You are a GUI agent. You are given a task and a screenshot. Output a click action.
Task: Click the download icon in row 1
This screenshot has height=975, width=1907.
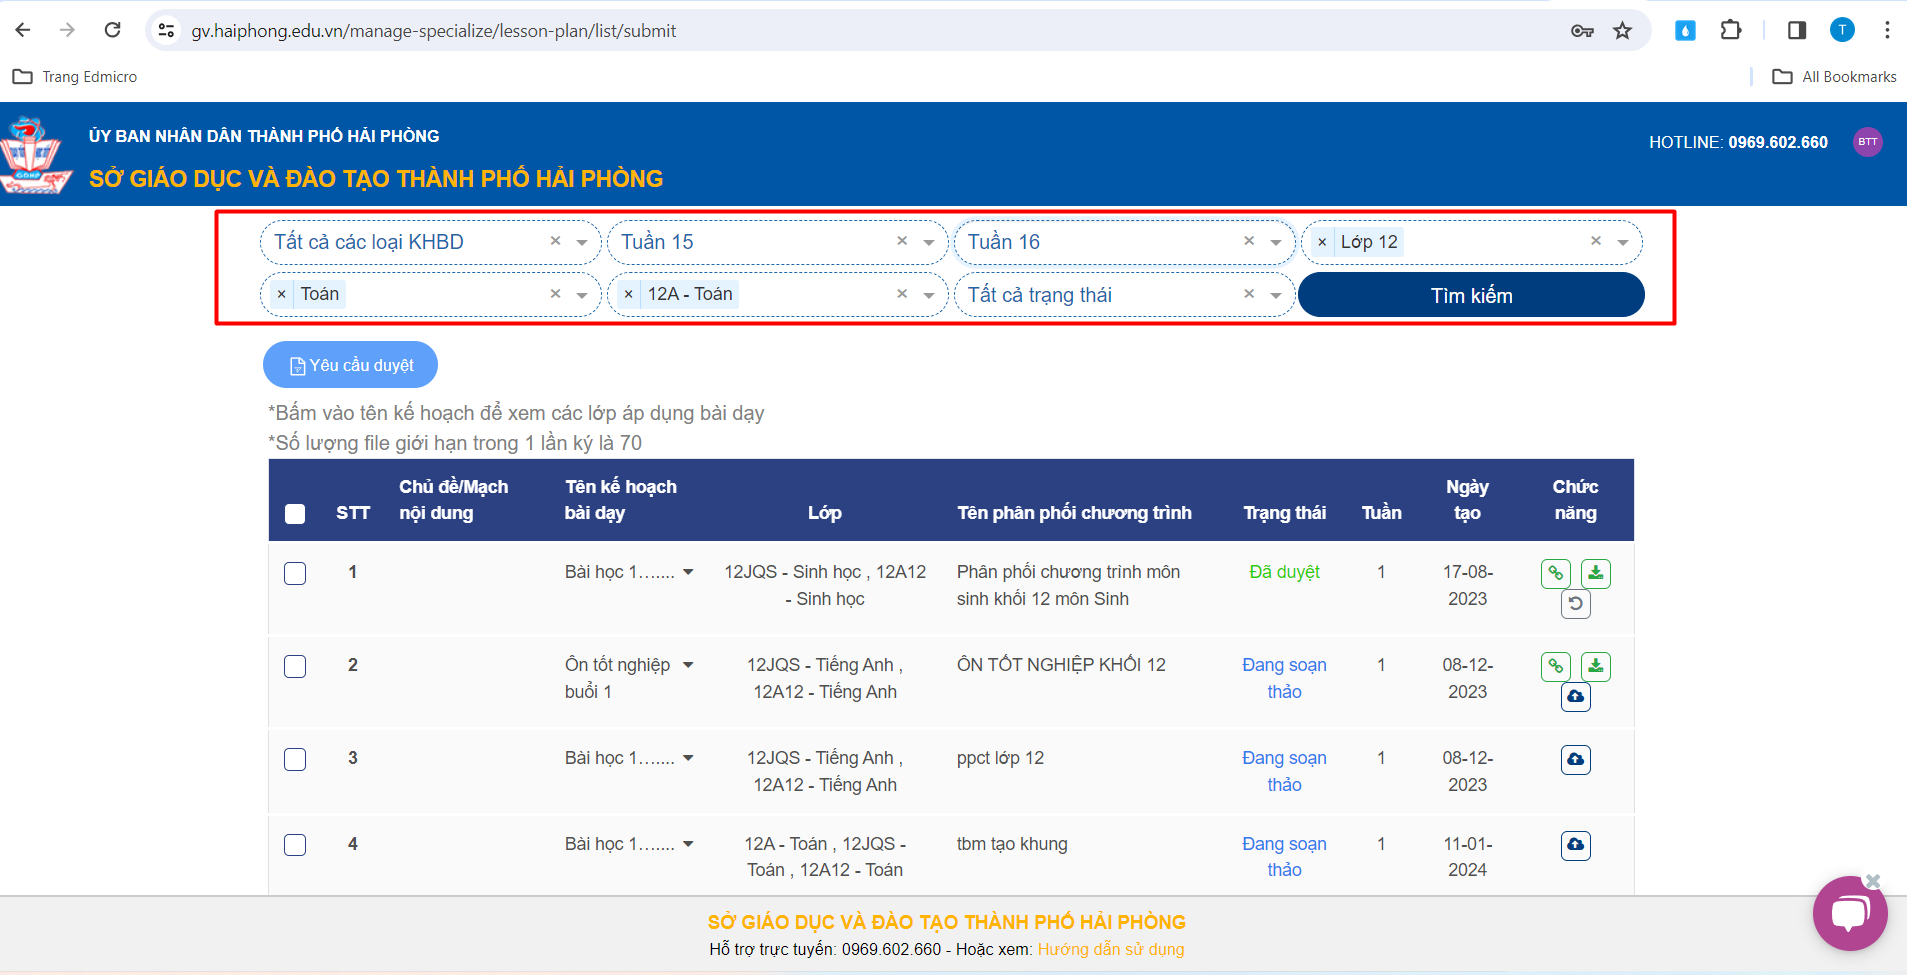tap(1595, 573)
